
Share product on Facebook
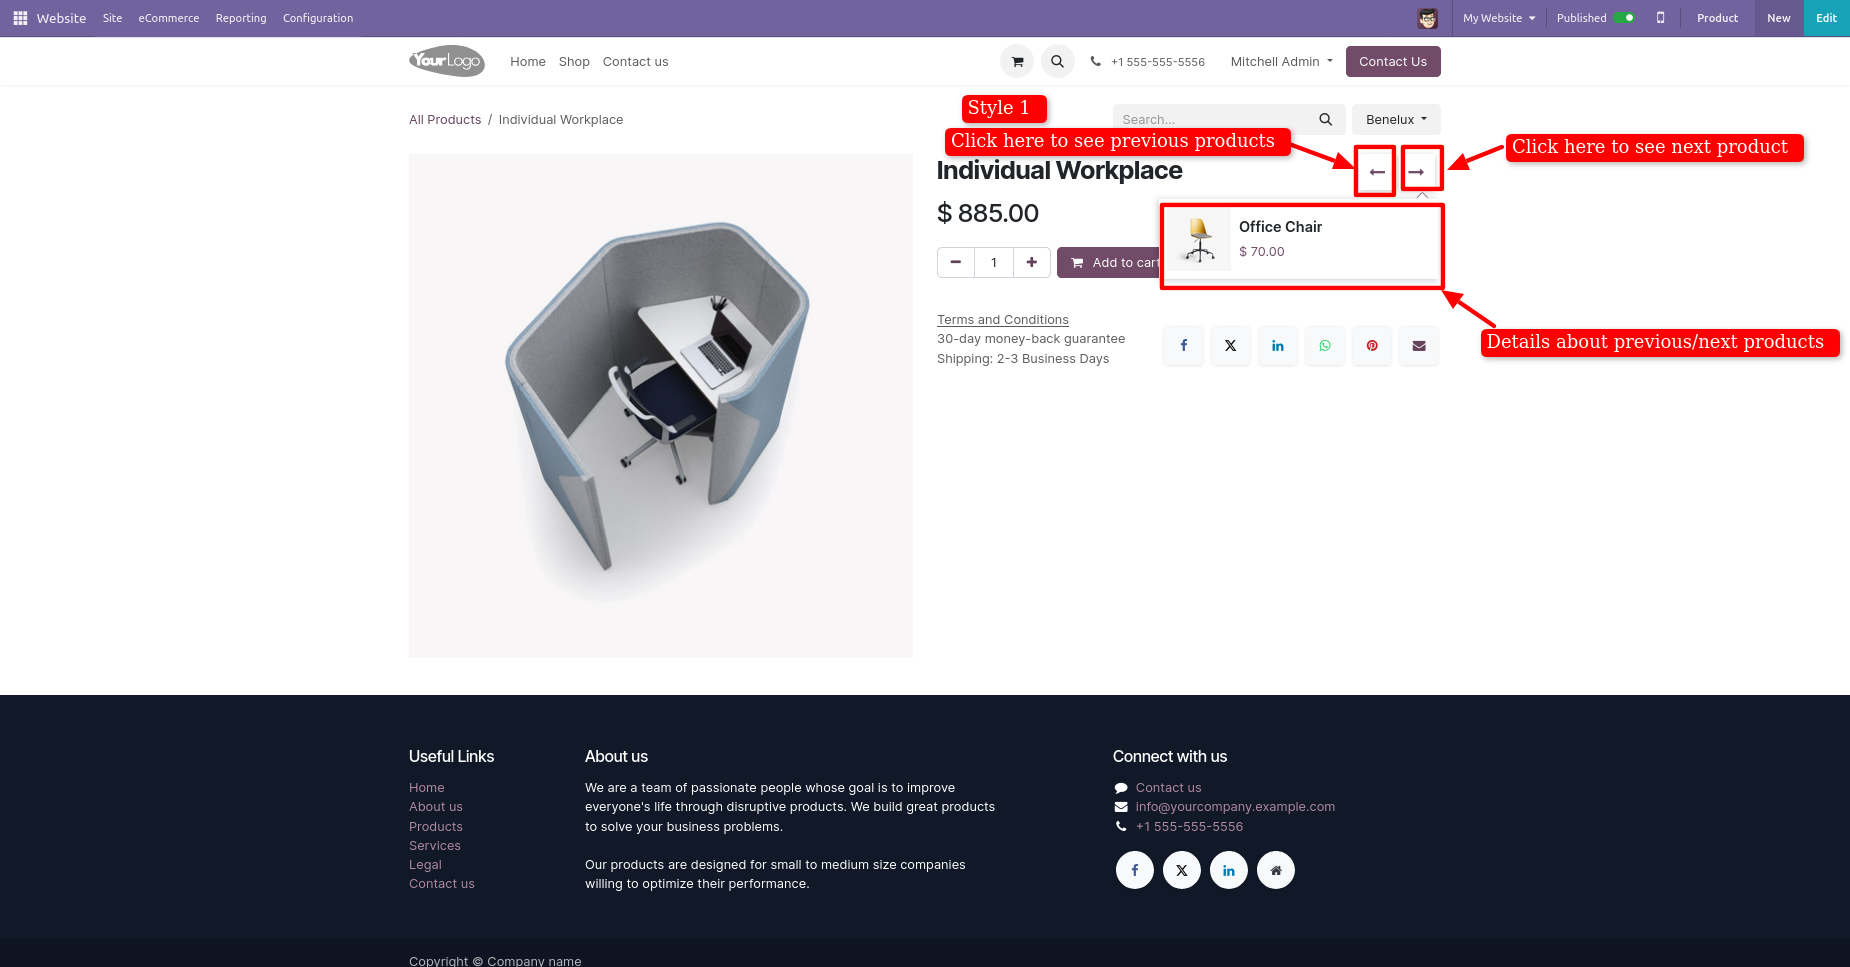(1183, 345)
